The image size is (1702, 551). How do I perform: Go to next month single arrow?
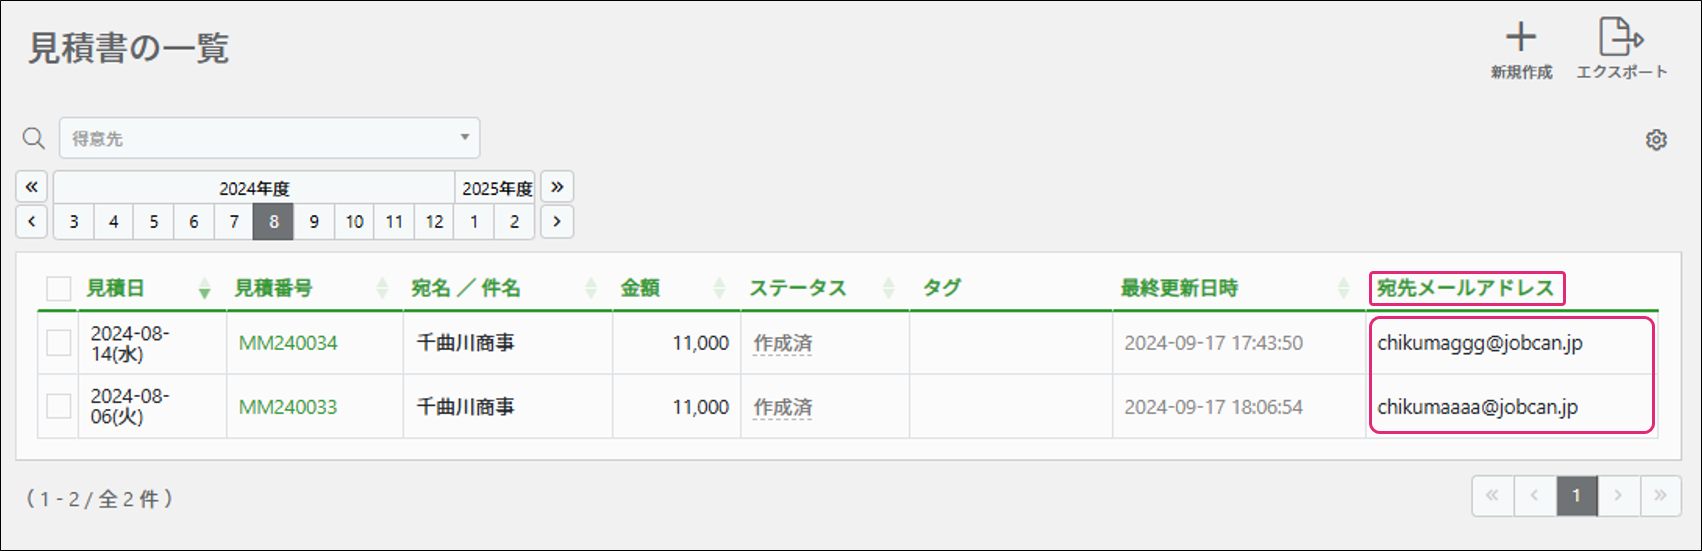tap(557, 221)
